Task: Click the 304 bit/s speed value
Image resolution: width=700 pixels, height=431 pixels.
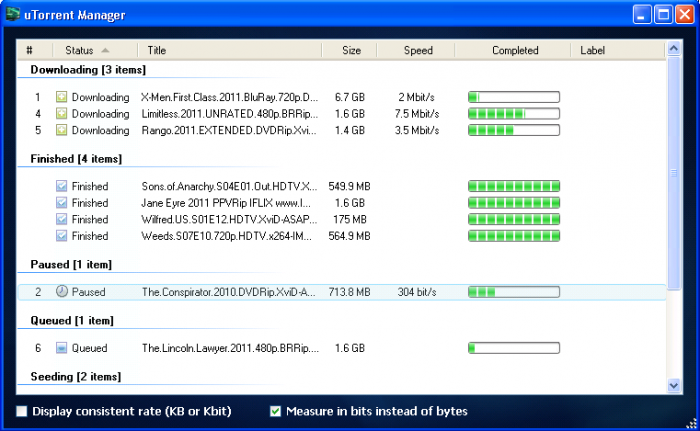Action: point(417,292)
